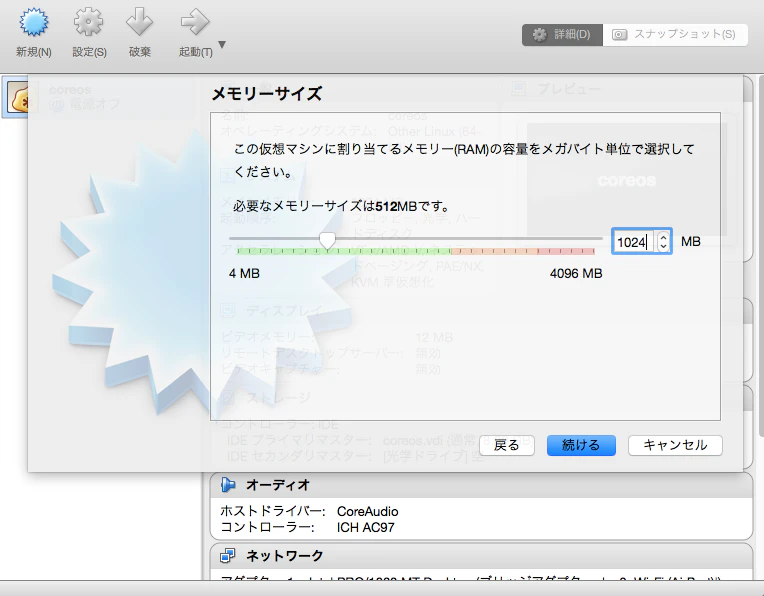The width and height of the screenshot is (764, 596).
Task: Click the memory size slider handle
Action: coord(327,240)
